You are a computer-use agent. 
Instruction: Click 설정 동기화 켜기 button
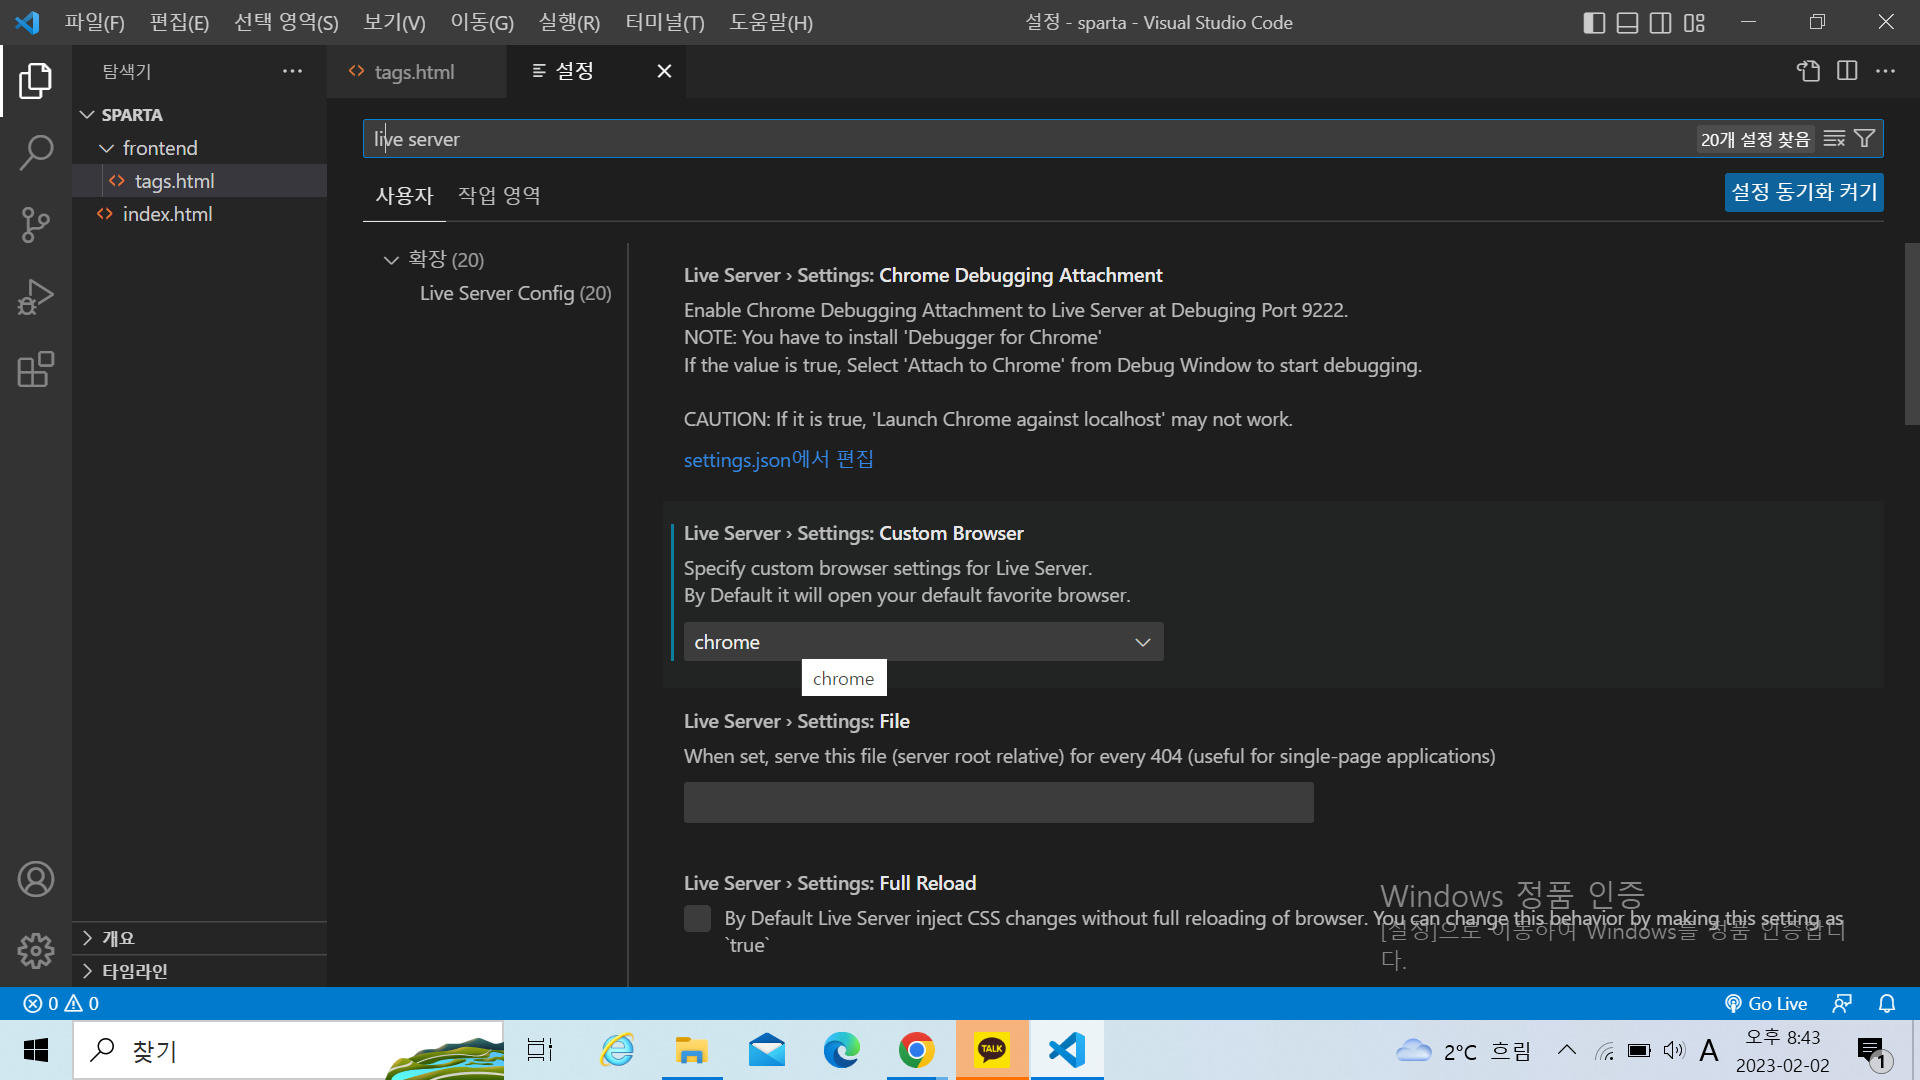click(x=1804, y=192)
